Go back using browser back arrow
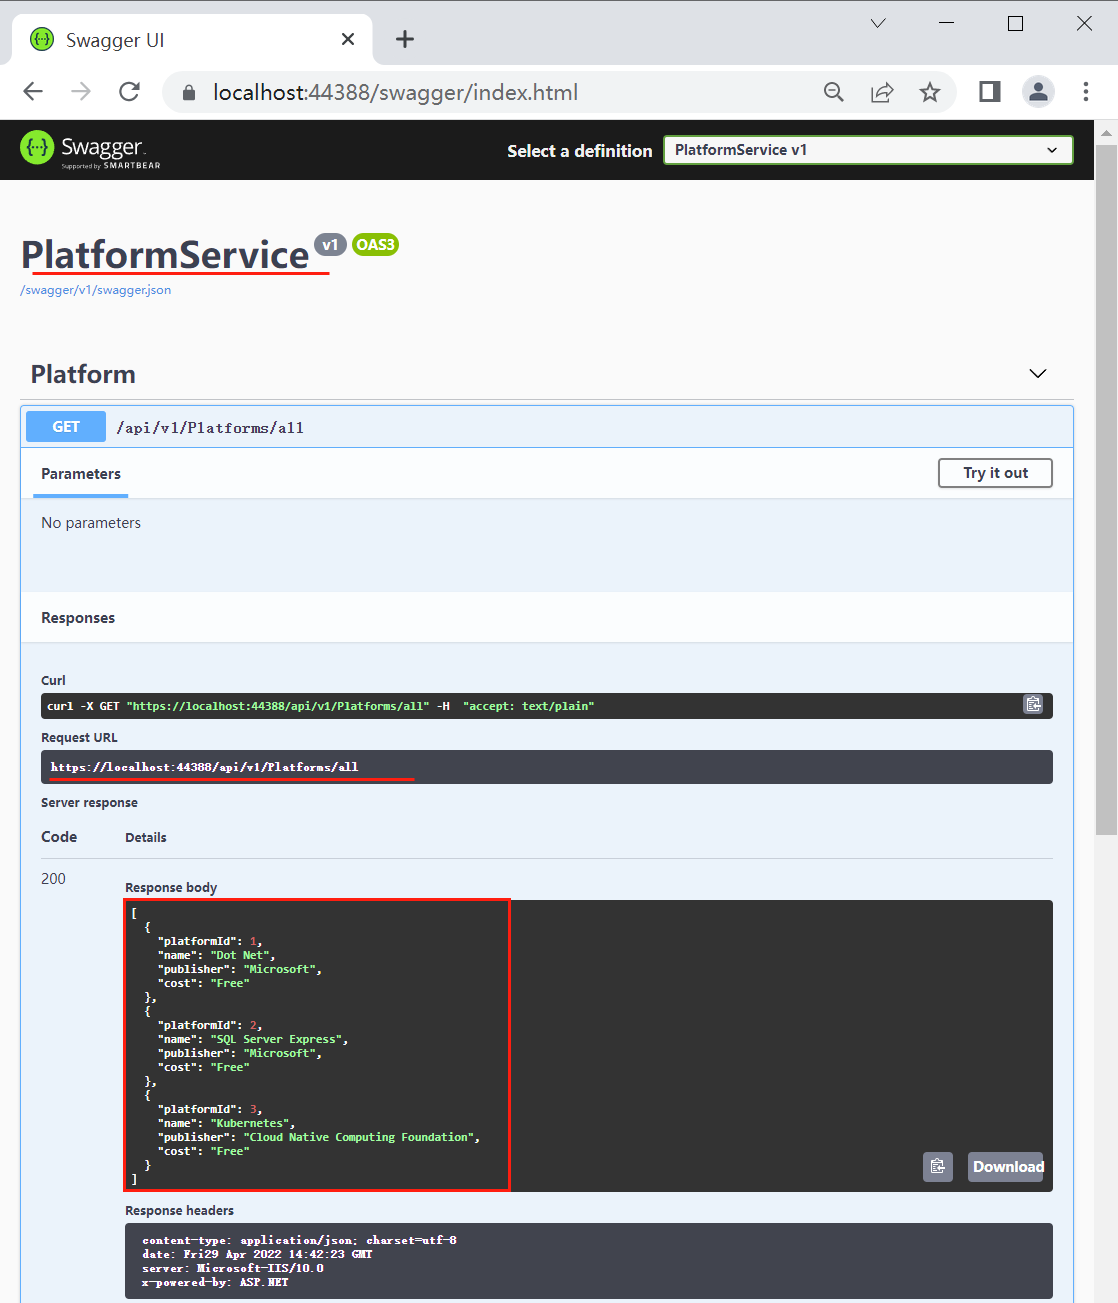 click(33, 92)
